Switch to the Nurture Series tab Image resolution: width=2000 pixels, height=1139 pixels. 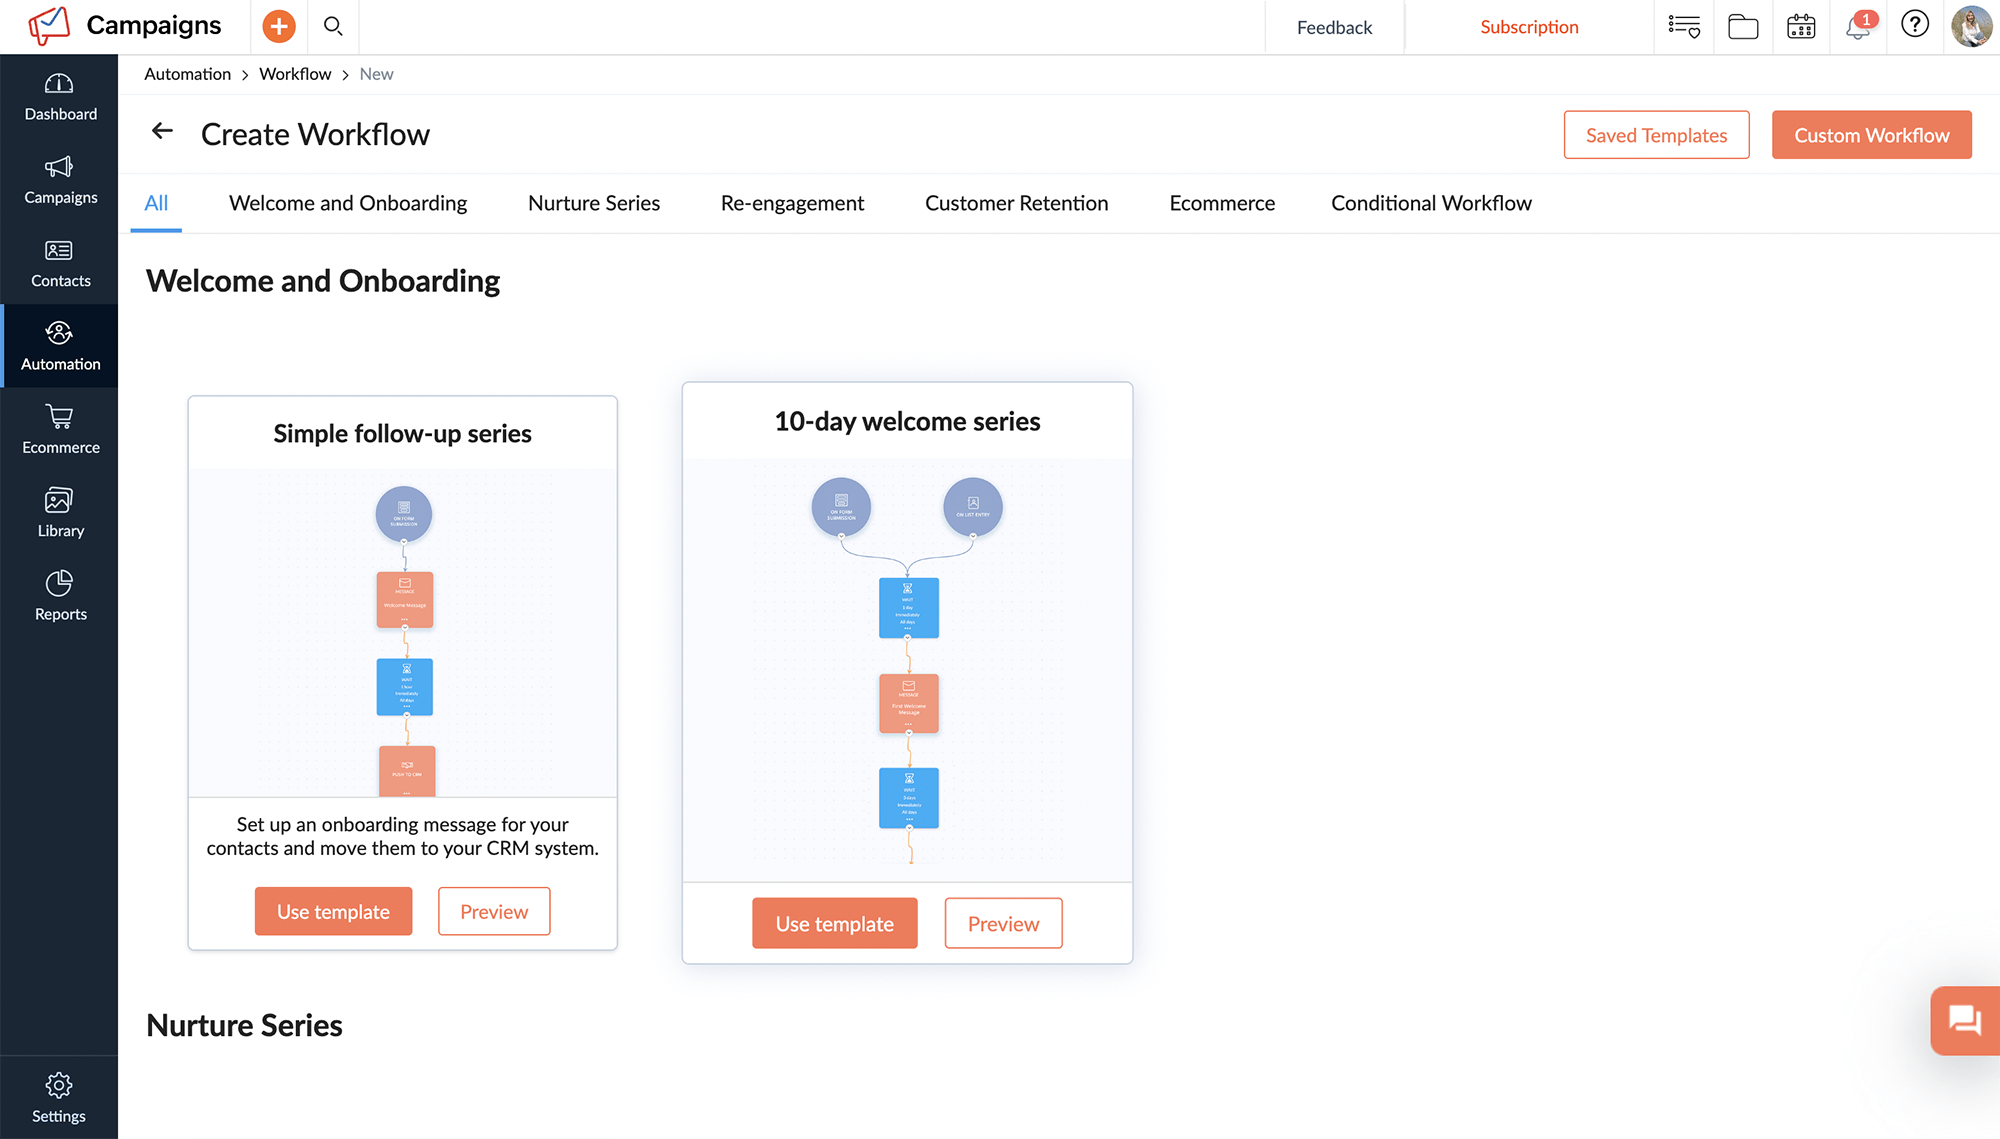[x=594, y=203]
